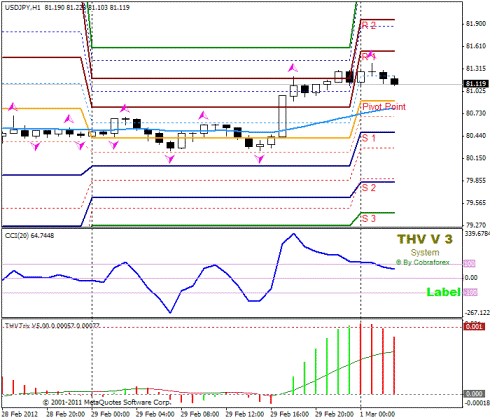The height and width of the screenshot is (420, 490).
Task: Click the 79.855 price axis value
Action: (476, 180)
